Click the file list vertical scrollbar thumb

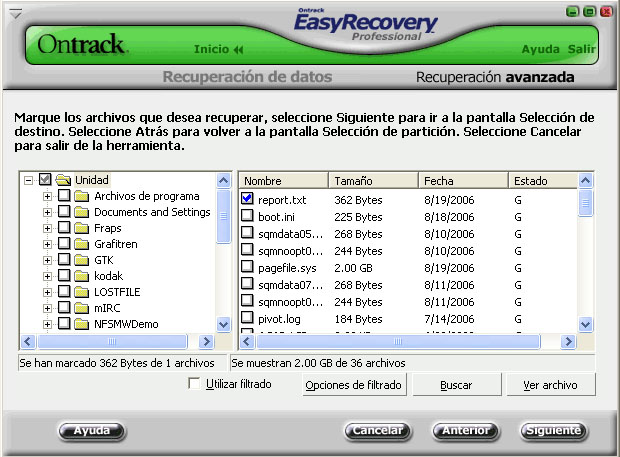(585, 203)
